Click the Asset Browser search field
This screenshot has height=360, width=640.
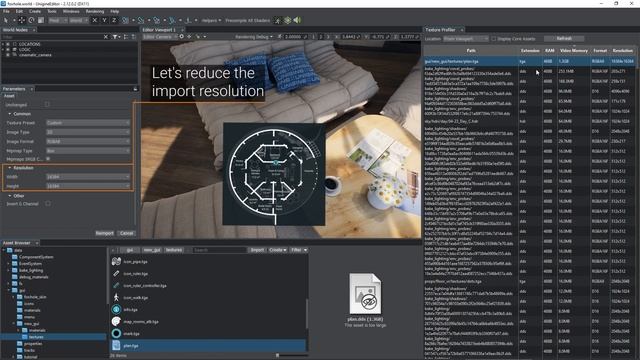219,250
